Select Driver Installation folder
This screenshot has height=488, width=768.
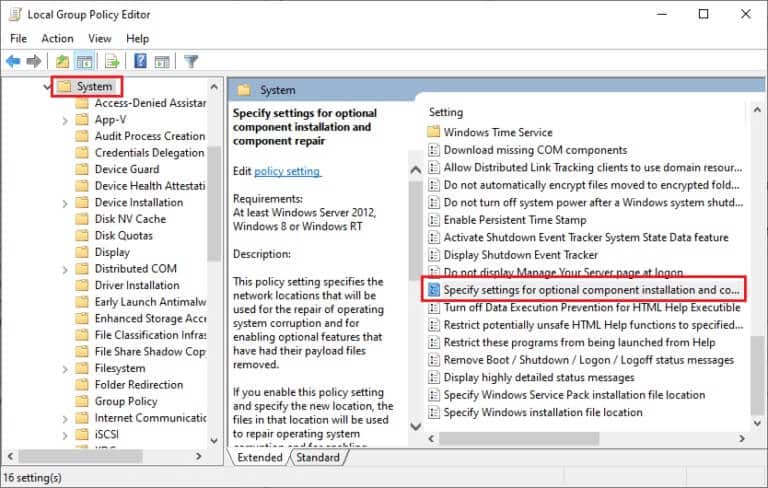coord(128,286)
